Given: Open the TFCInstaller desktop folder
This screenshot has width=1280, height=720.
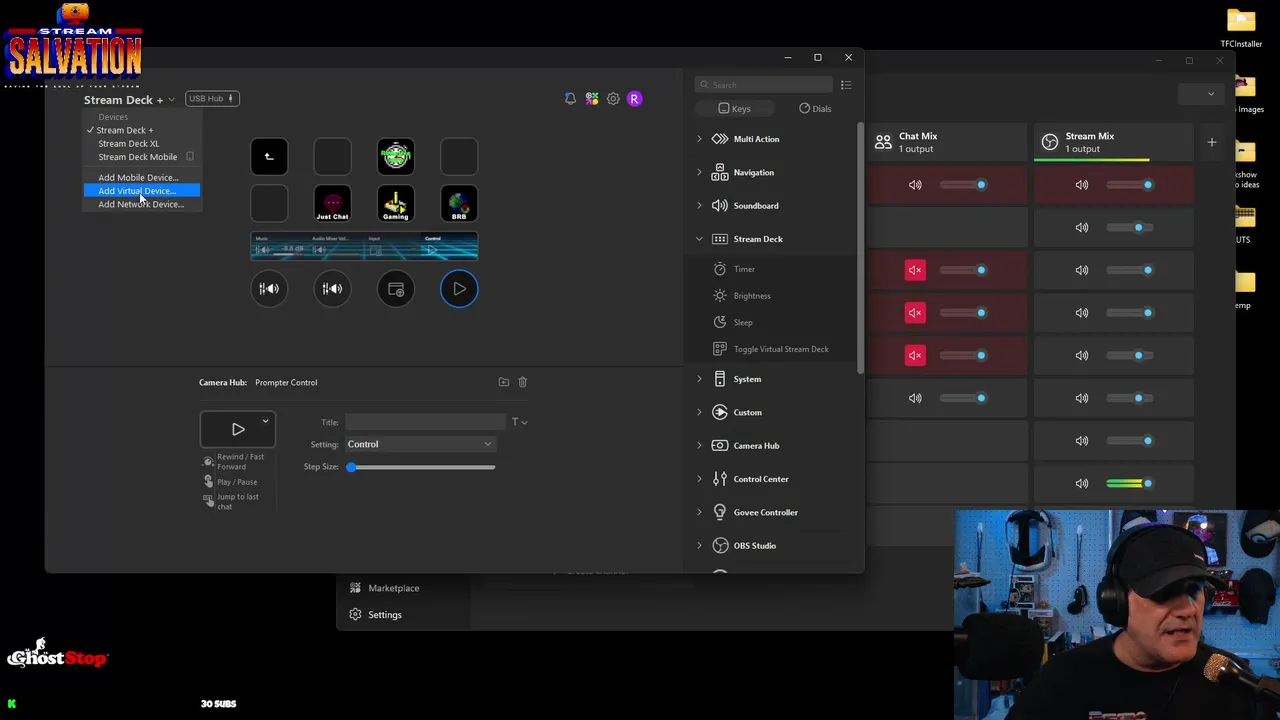Looking at the screenshot, I should tap(1241, 28).
